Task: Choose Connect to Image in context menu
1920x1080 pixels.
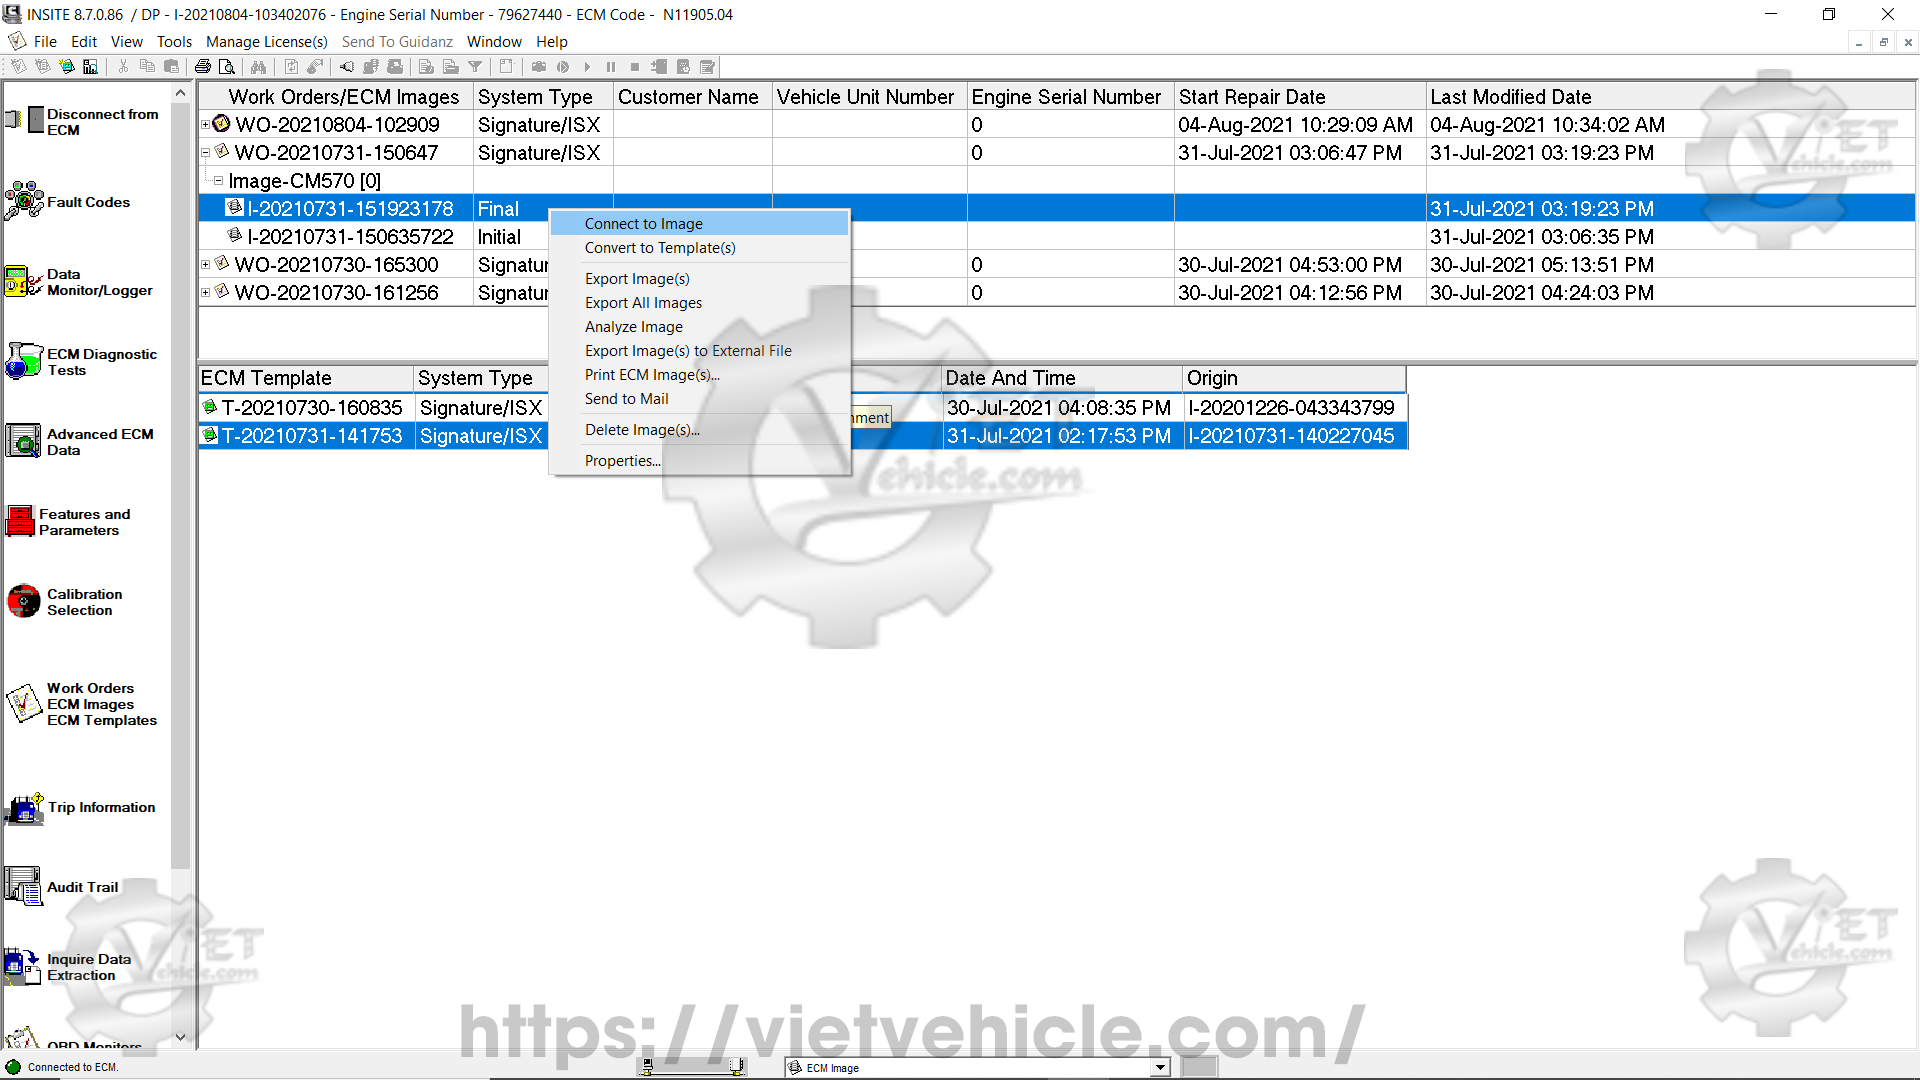Action: (643, 224)
